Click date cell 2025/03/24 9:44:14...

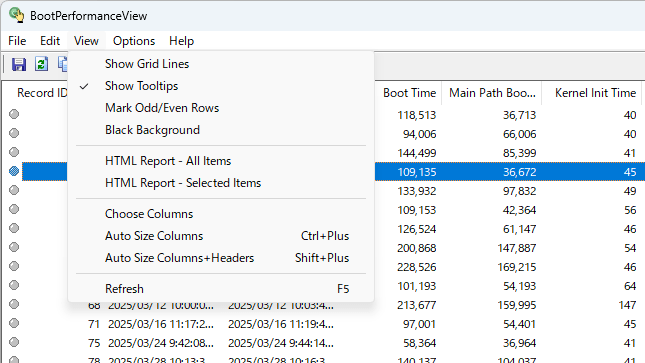(x=281, y=343)
